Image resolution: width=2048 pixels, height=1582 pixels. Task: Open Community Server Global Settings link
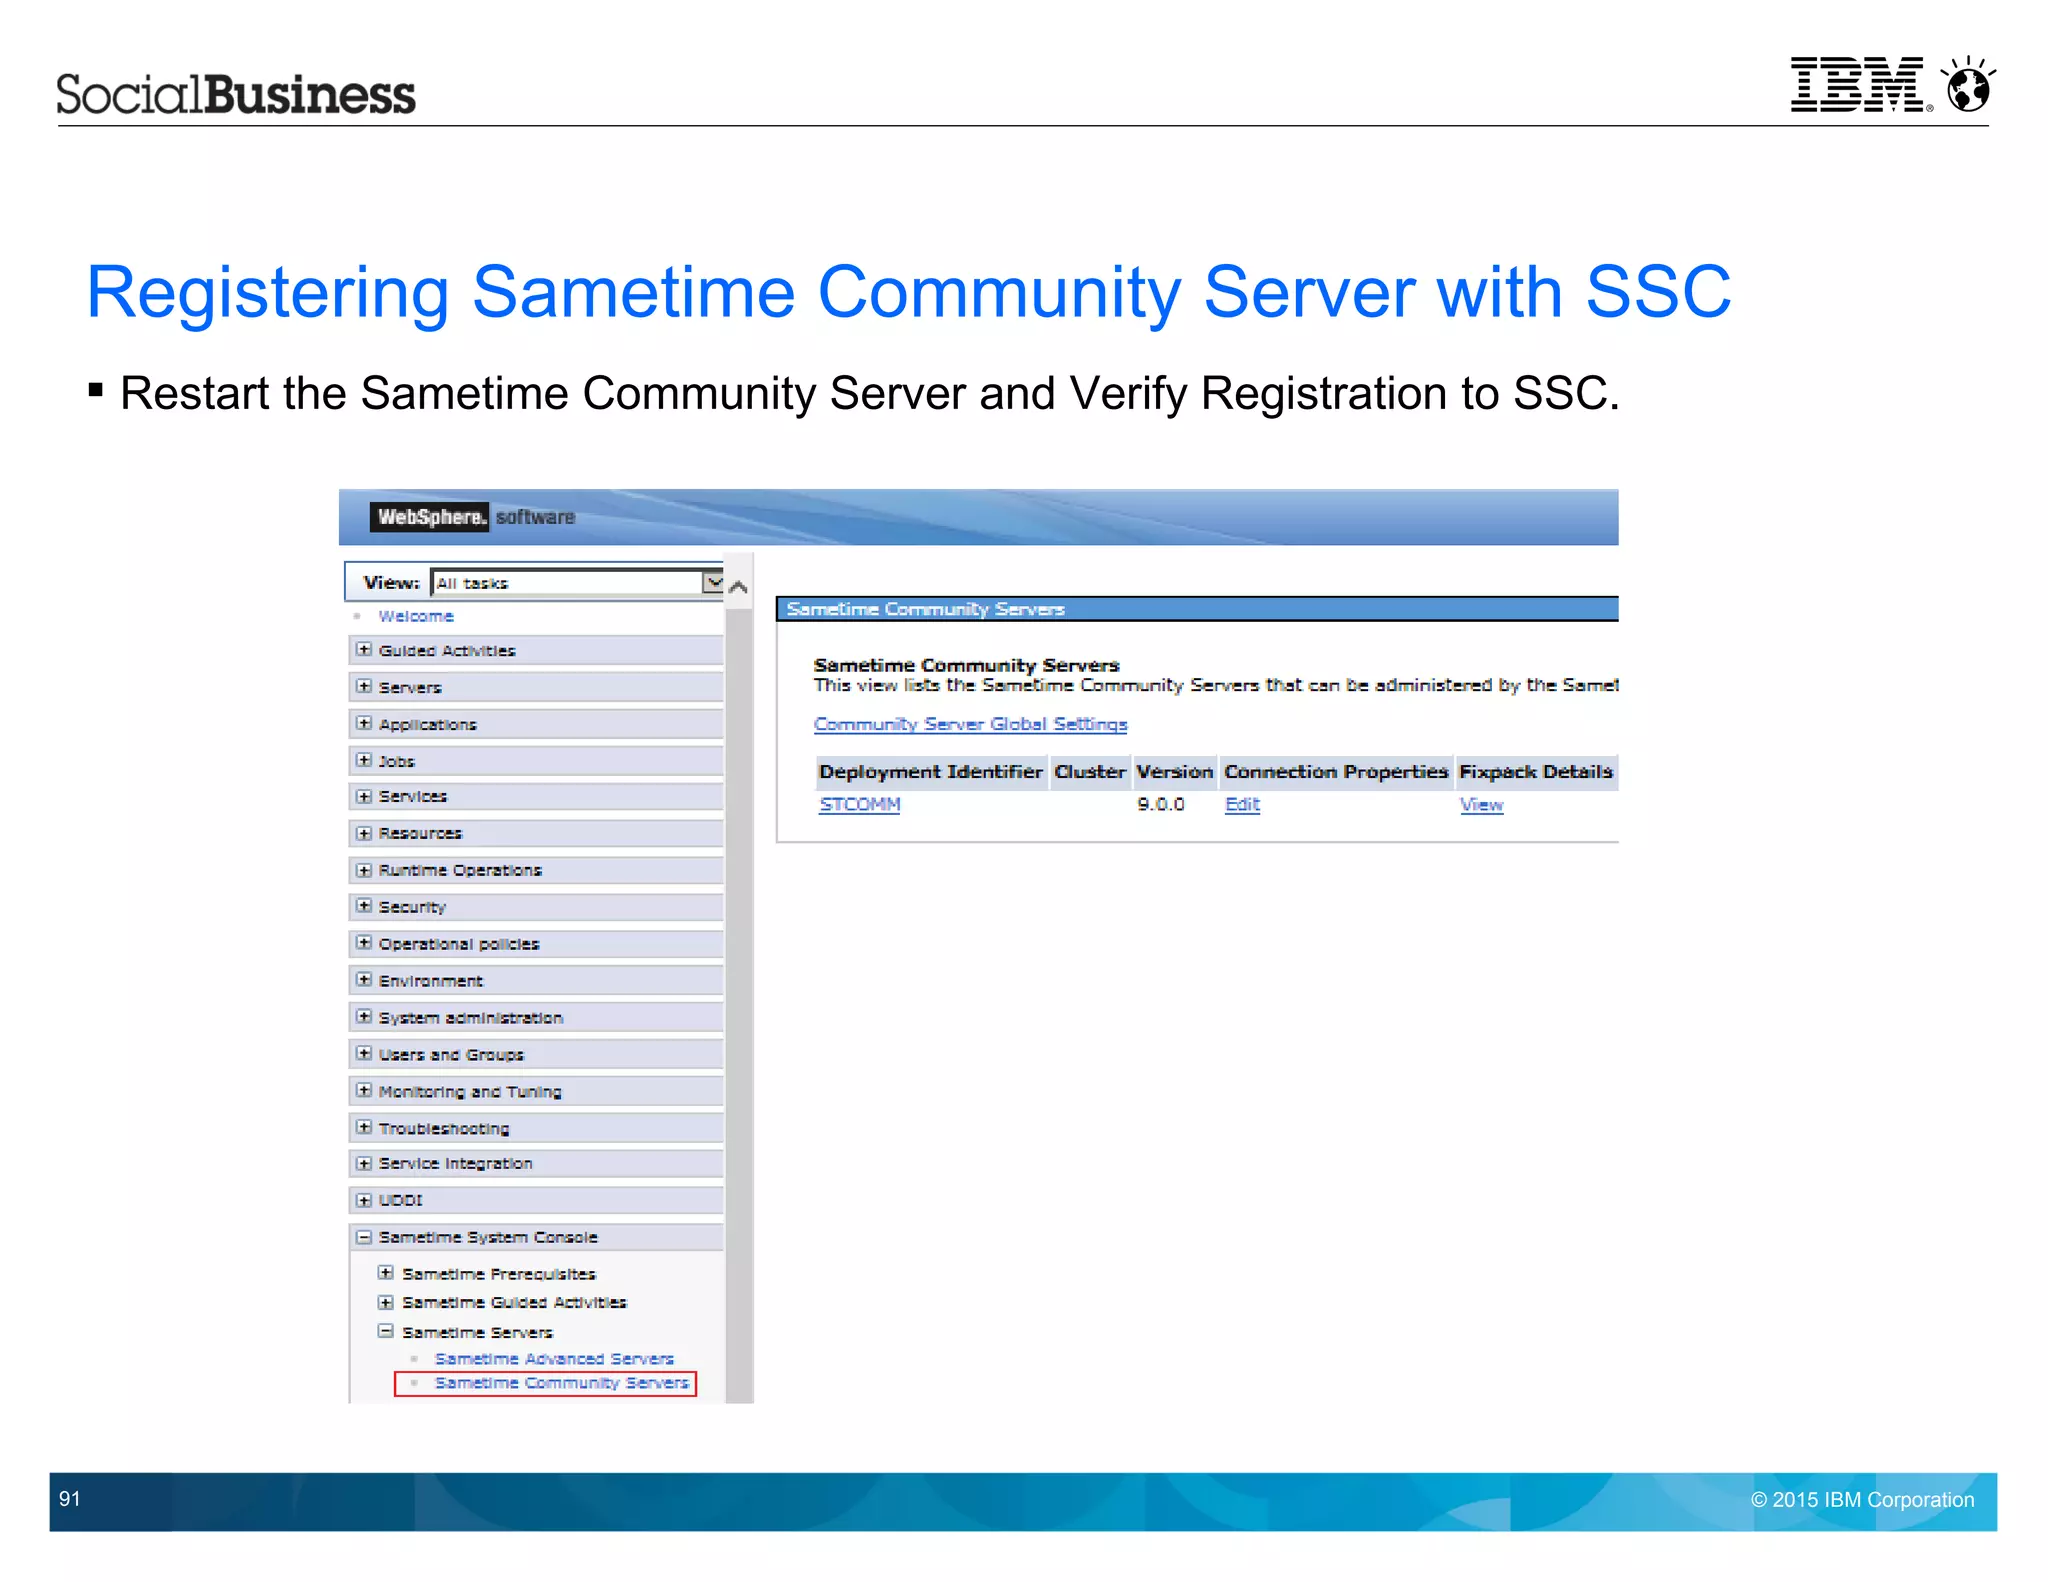[x=970, y=724]
